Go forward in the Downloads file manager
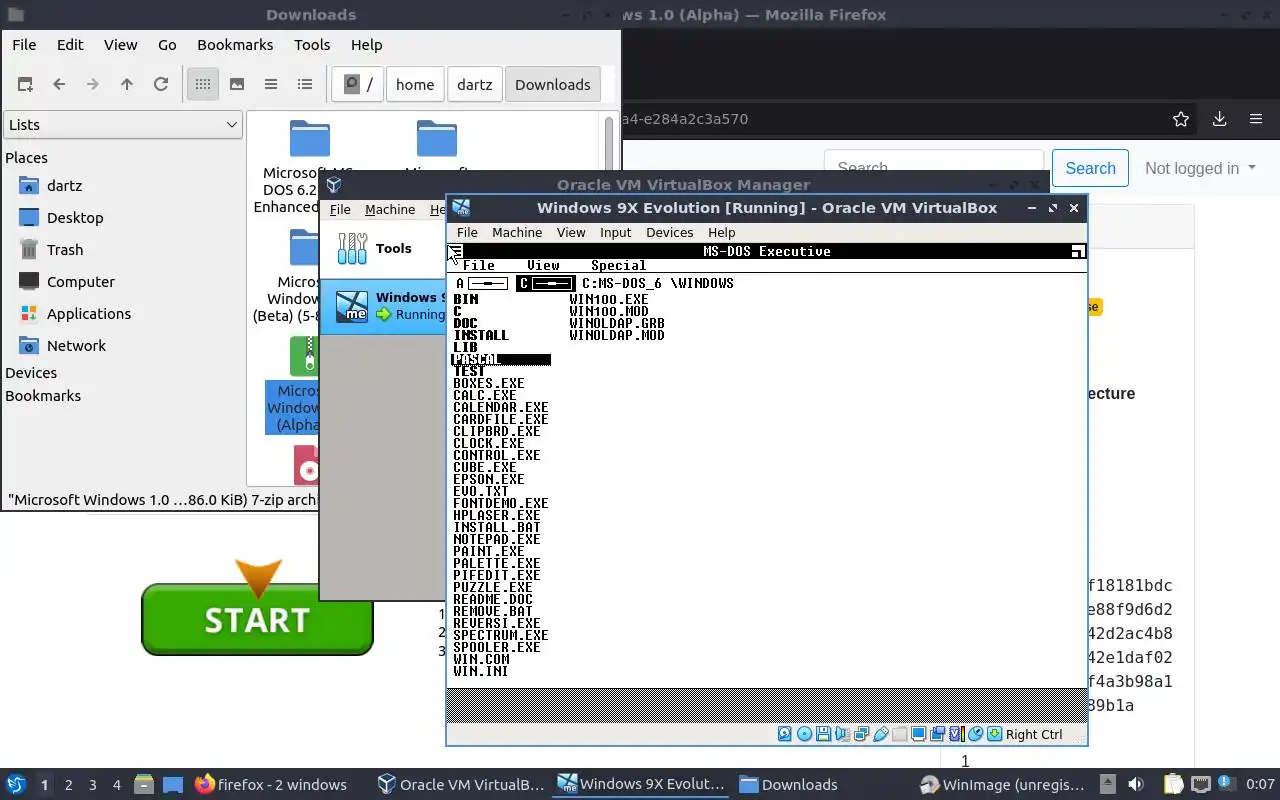This screenshot has height=800, width=1280. coord(93,84)
